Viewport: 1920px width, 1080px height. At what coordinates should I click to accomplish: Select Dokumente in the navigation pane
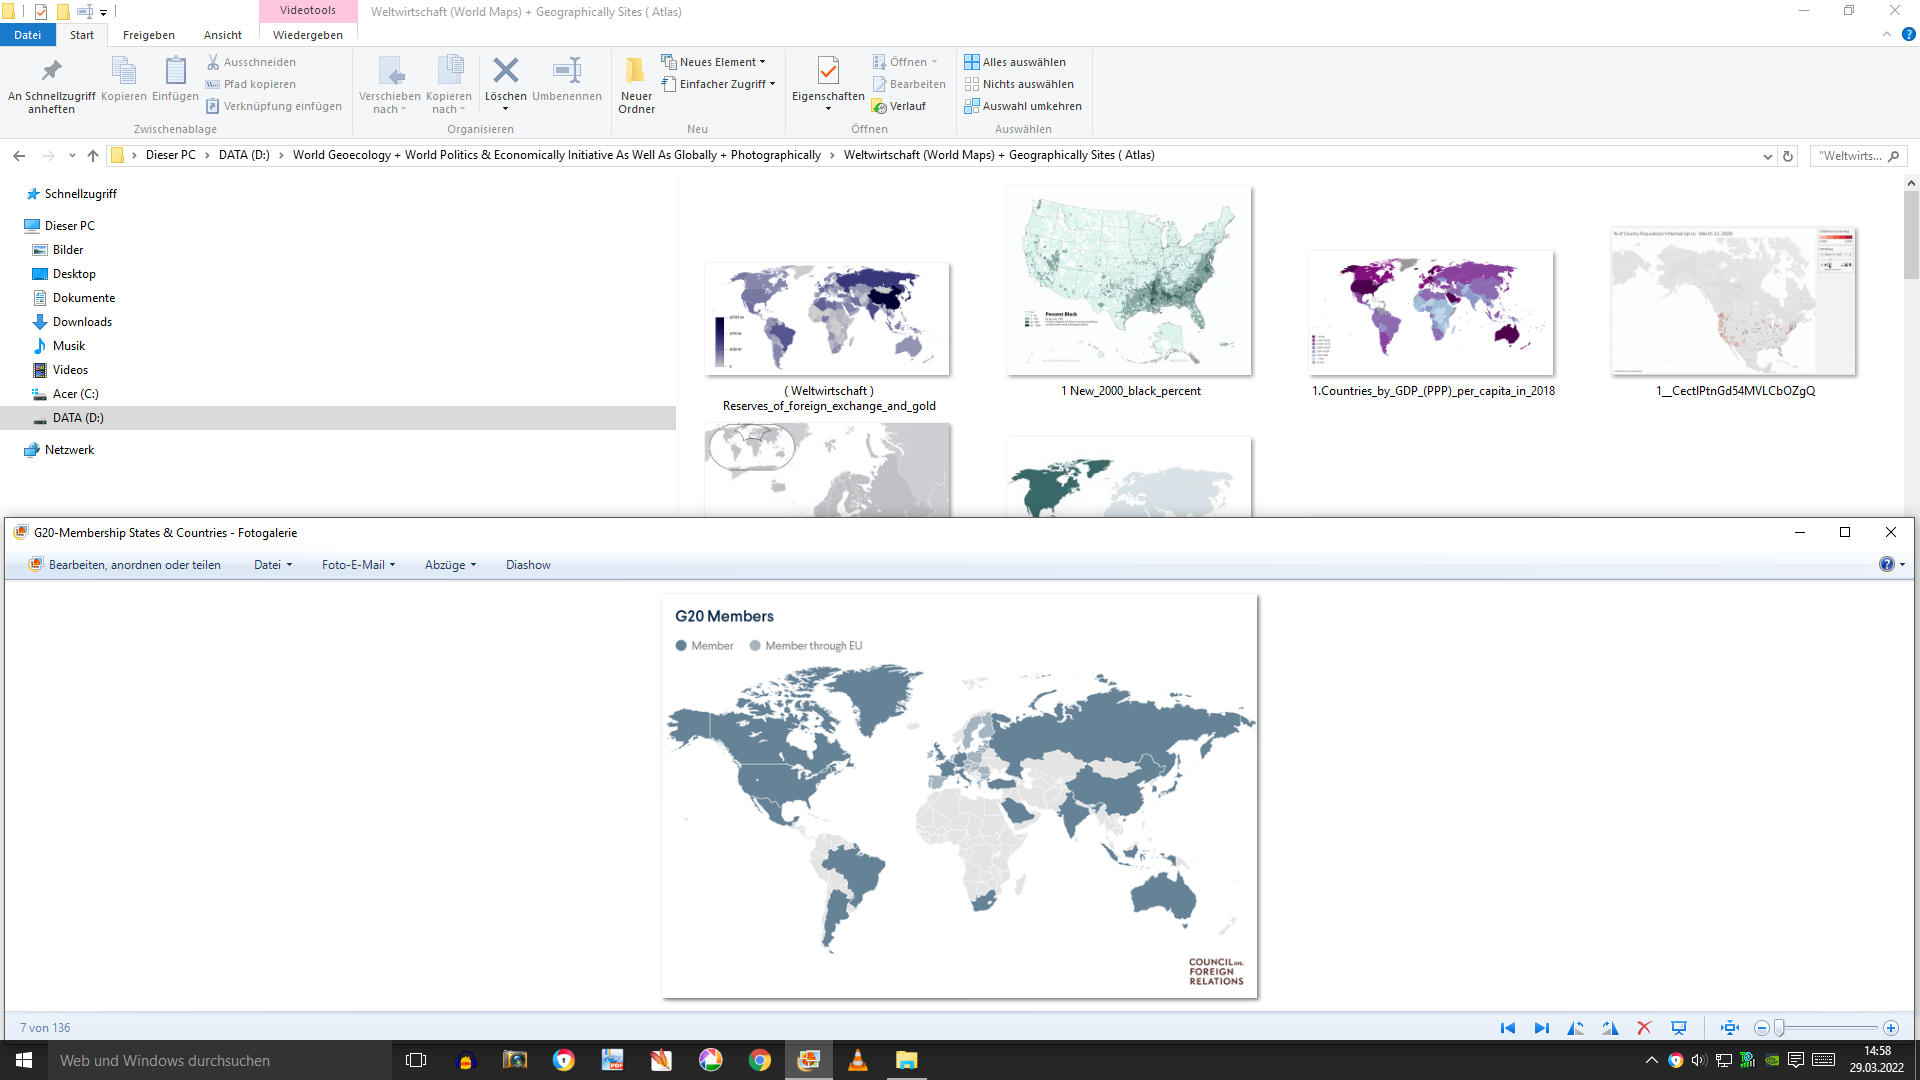[83, 298]
